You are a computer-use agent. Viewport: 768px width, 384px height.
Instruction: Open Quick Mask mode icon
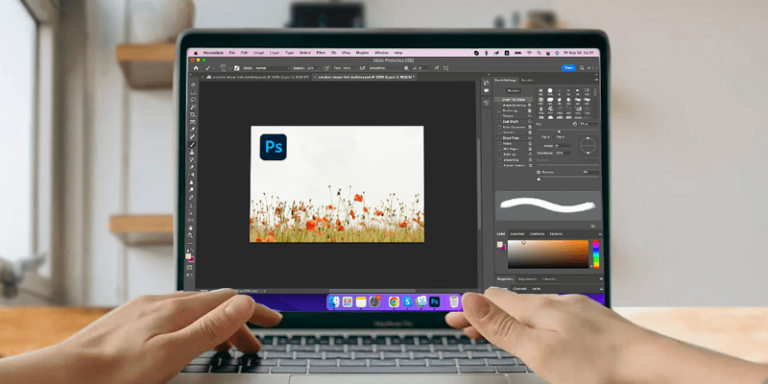(190, 268)
